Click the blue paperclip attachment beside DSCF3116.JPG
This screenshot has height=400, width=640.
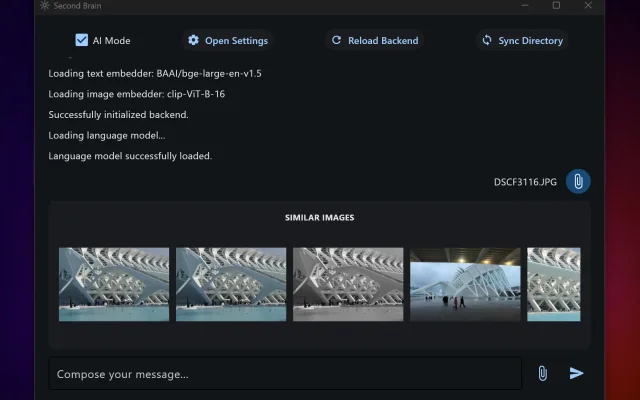(578, 181)
